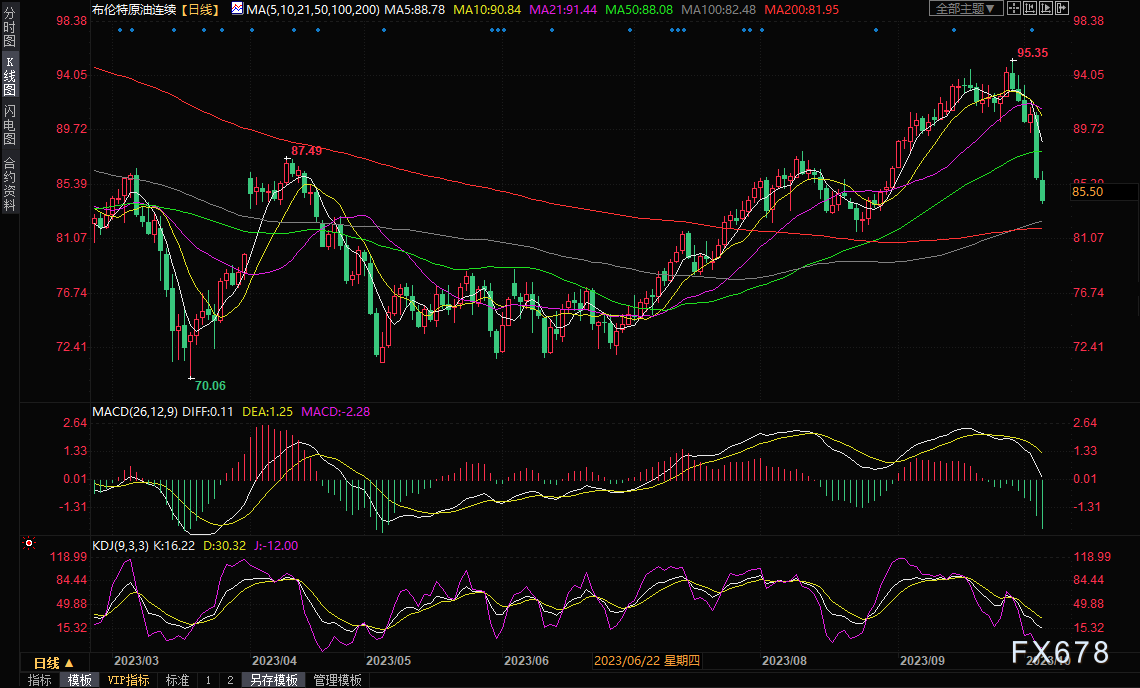Click the DIFF:0.11 value

208,412
